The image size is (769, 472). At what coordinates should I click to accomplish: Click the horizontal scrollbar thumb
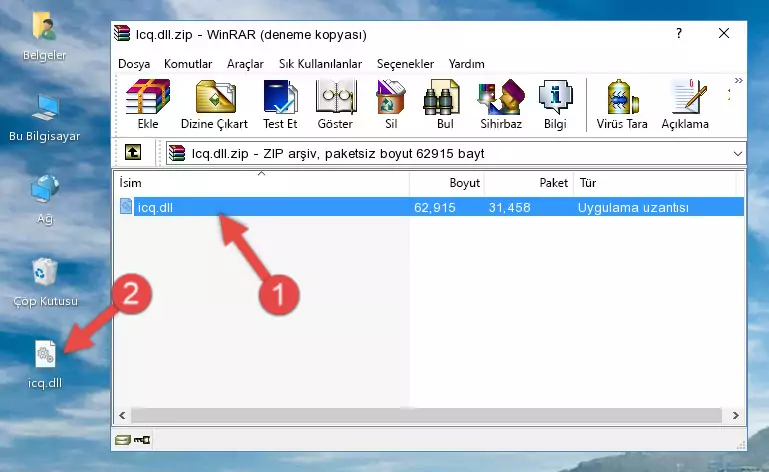pyautogui.click(x=426, y=416)
